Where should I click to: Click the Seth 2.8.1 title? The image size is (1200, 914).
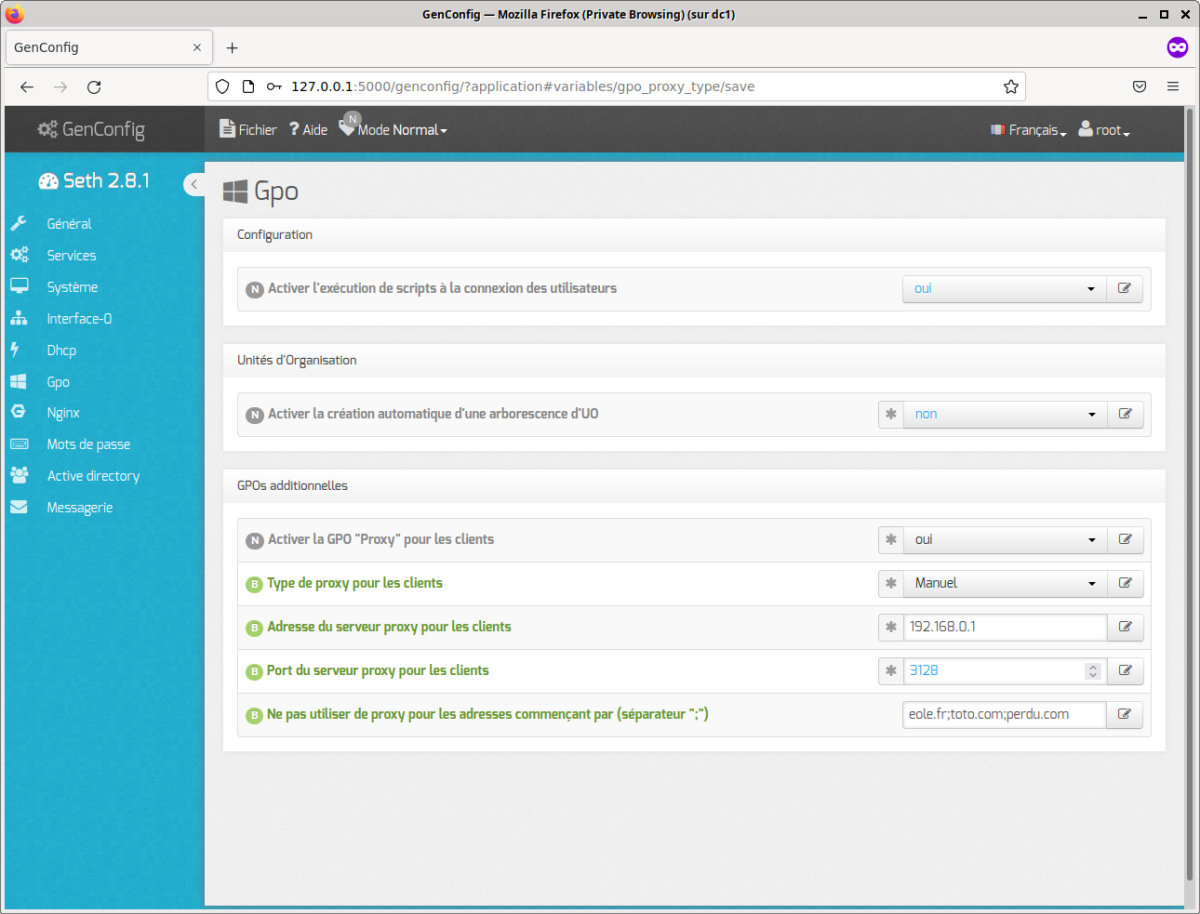click(x=94, y=181)
